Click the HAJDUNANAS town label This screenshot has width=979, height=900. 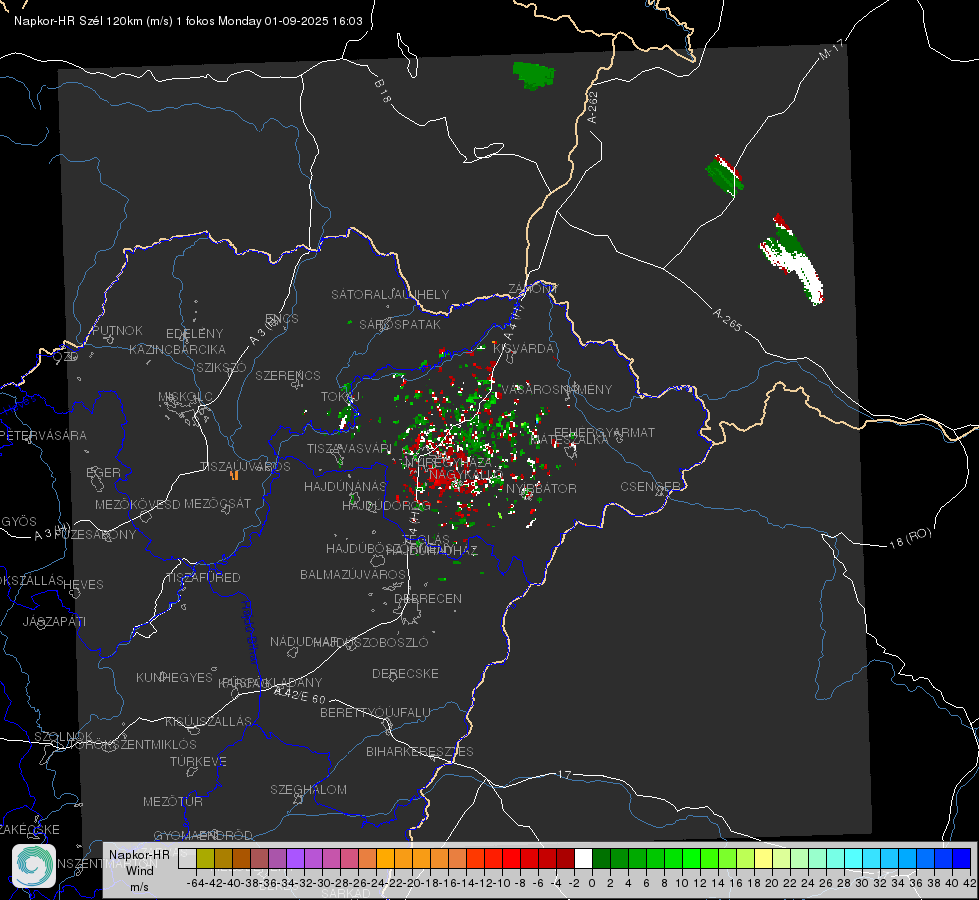coord(345,486)
